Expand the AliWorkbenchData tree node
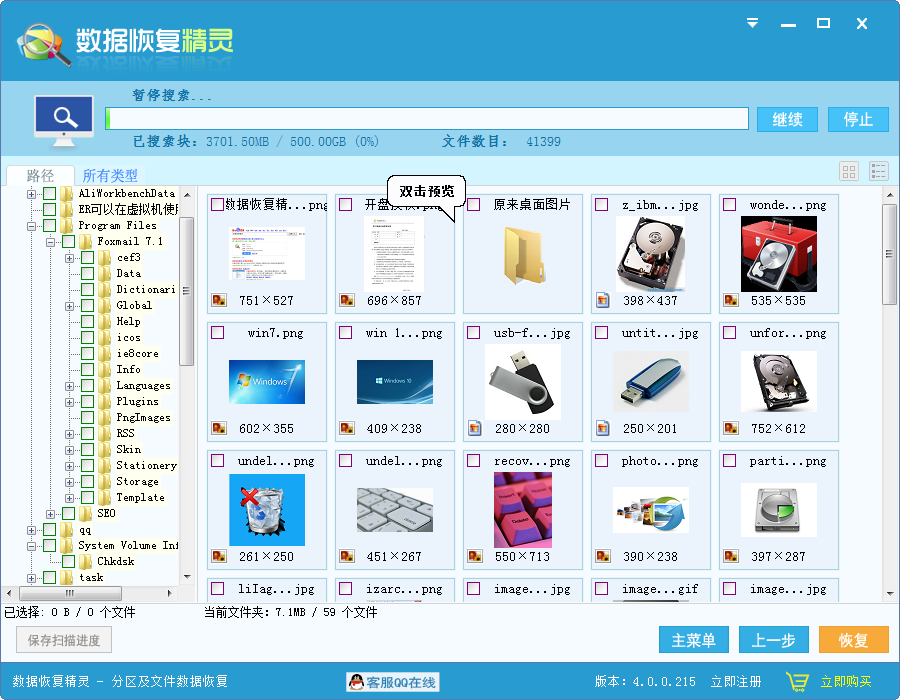 click(x=32, y=194)
